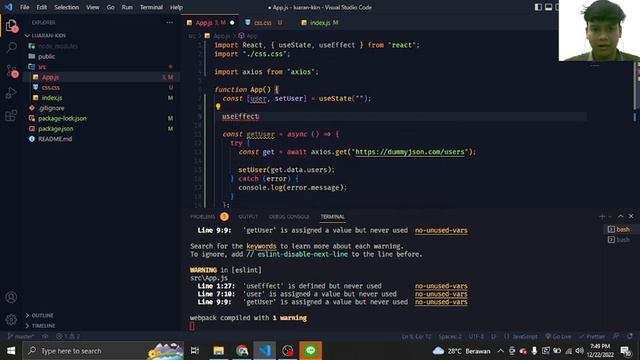Click the taskbar search box
The height and width of the screenshot is (360, 640).
(104, 351)
